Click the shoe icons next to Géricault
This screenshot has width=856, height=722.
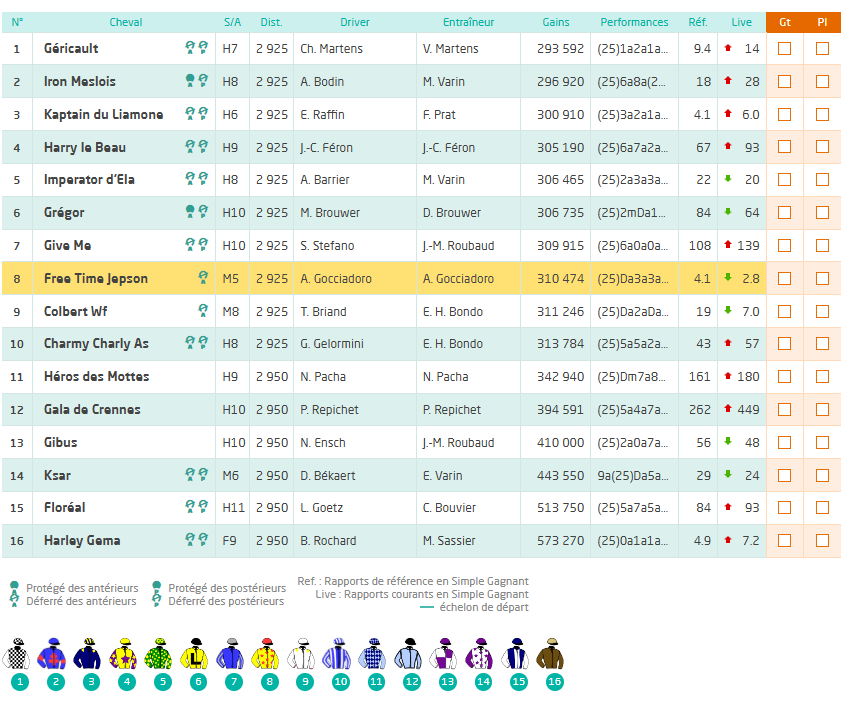click(196, 48)
